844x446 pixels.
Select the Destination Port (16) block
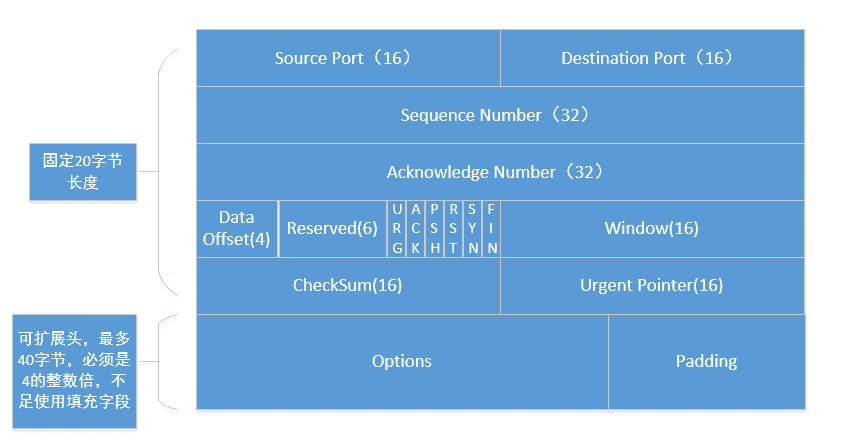tap(652, 58)
